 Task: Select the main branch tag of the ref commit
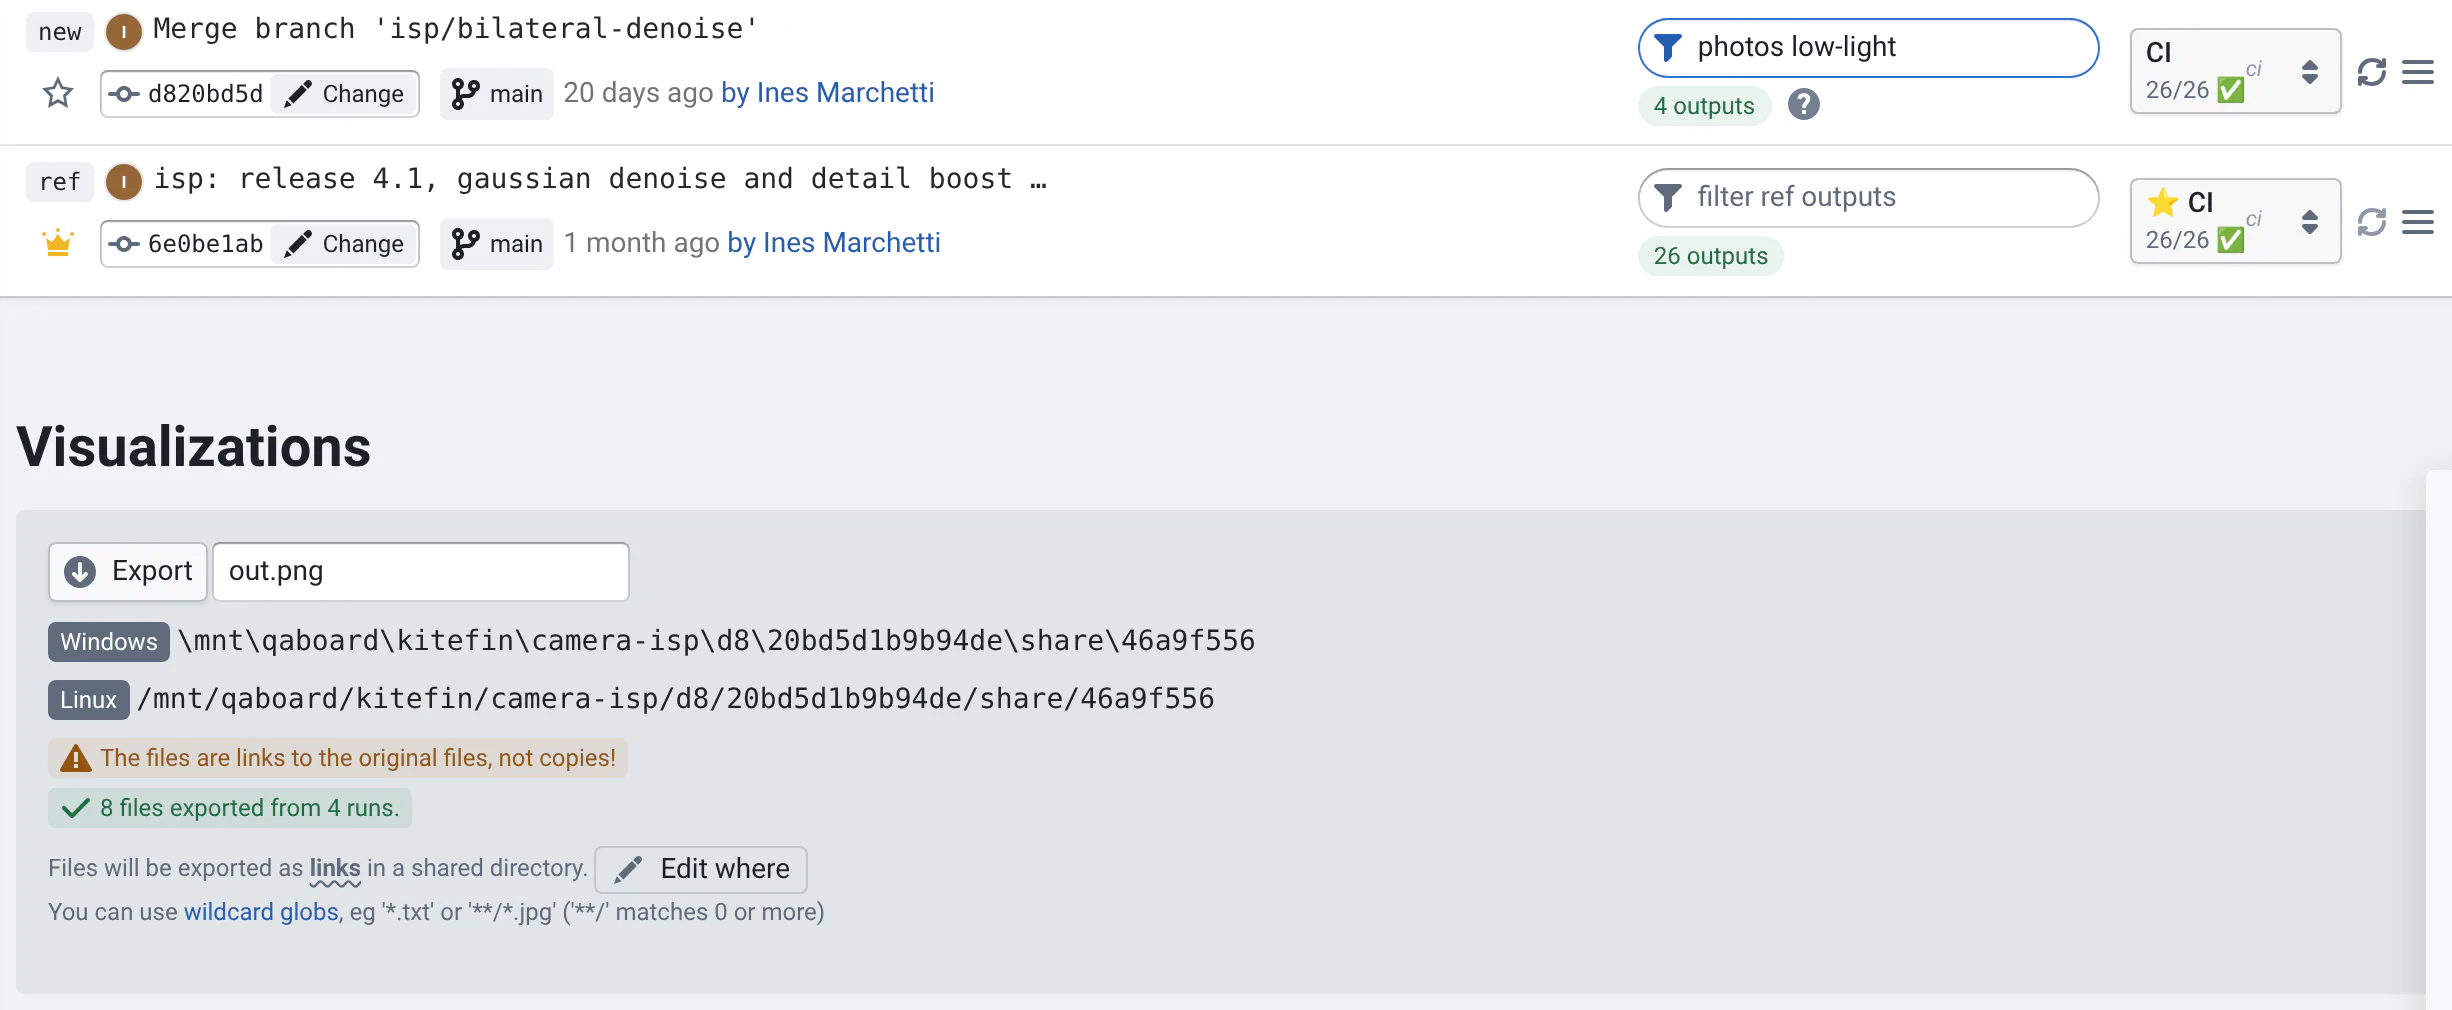tap(497, 244)
